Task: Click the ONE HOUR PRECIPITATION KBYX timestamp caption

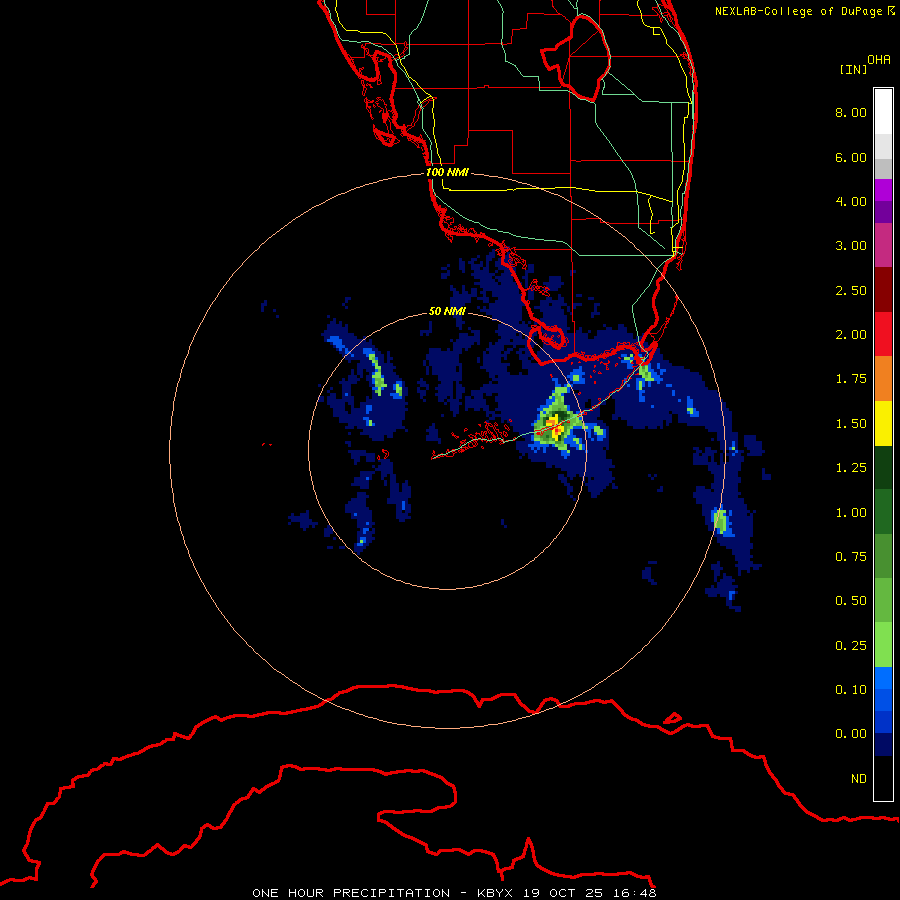Action: [x=454, y=893]
